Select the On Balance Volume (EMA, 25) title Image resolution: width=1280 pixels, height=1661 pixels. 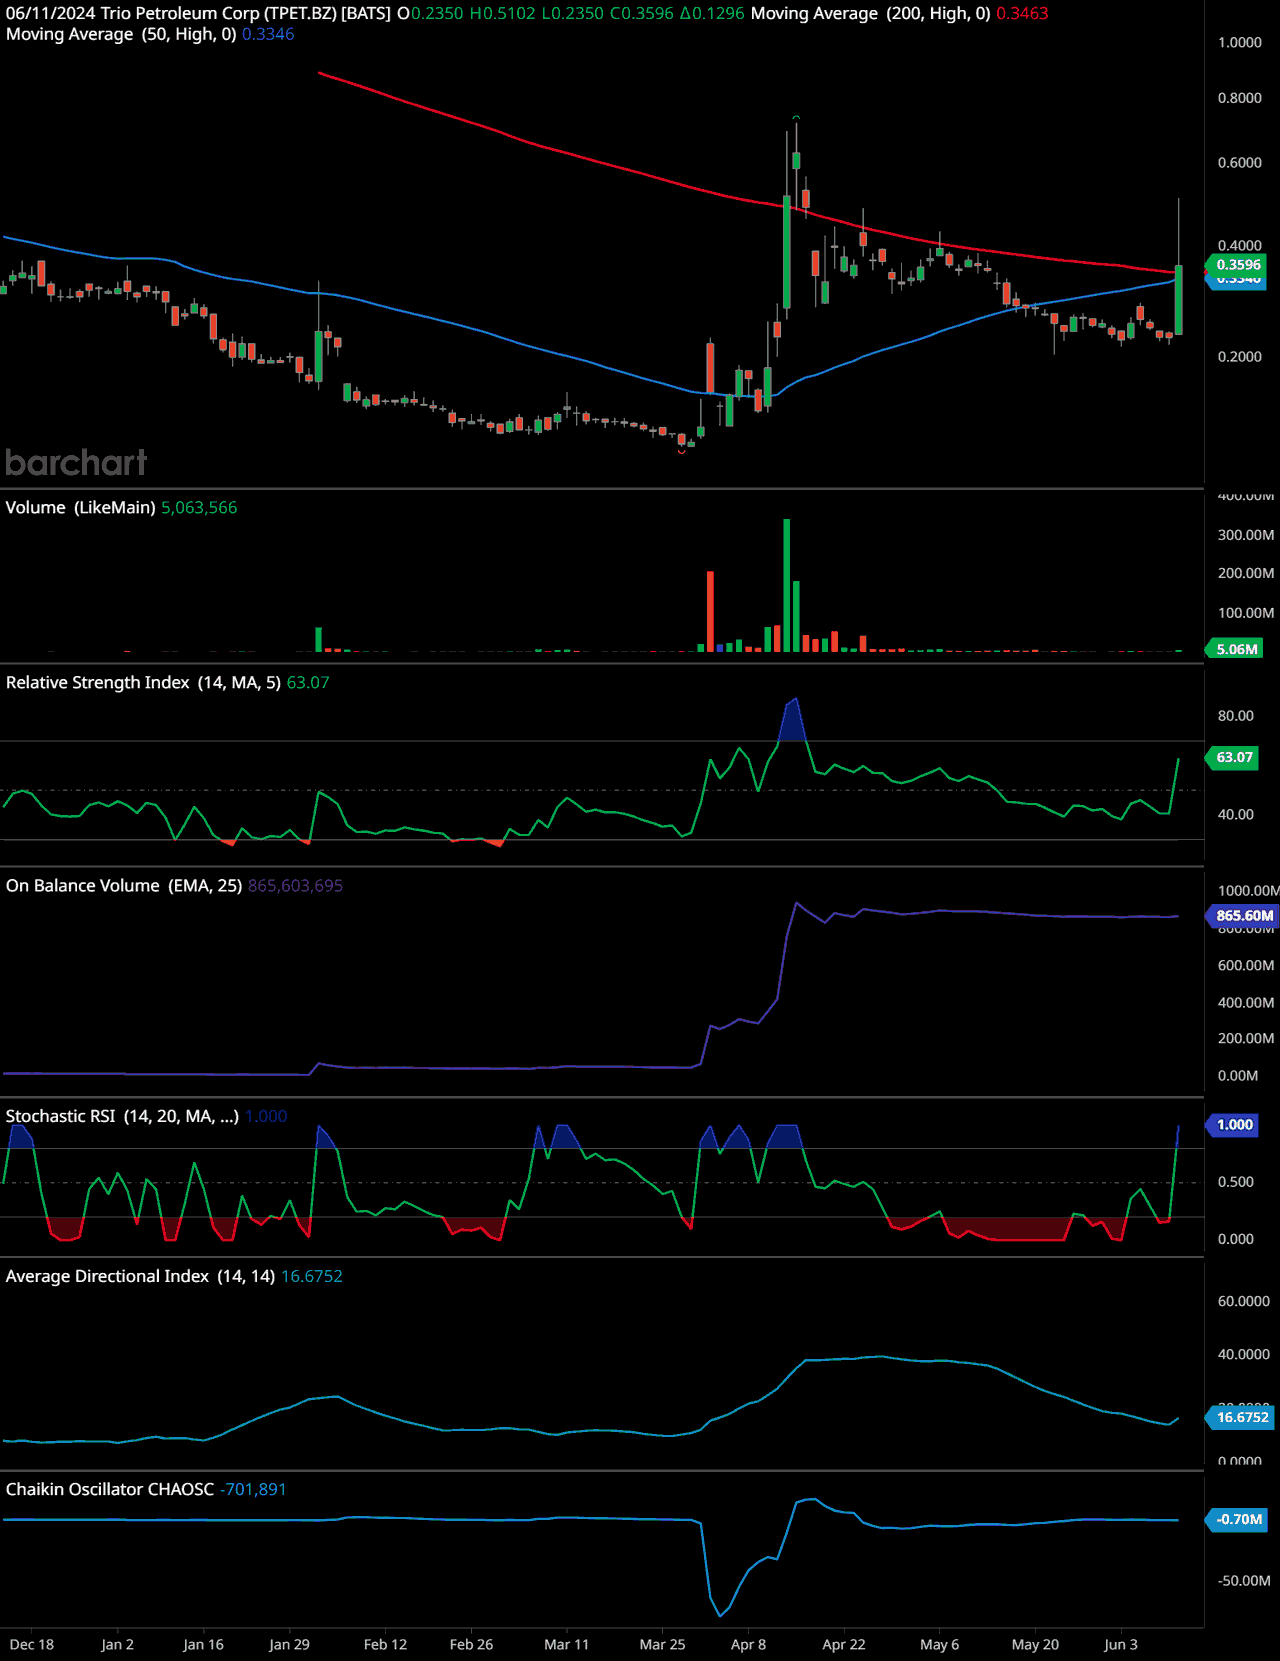(124, 886)
